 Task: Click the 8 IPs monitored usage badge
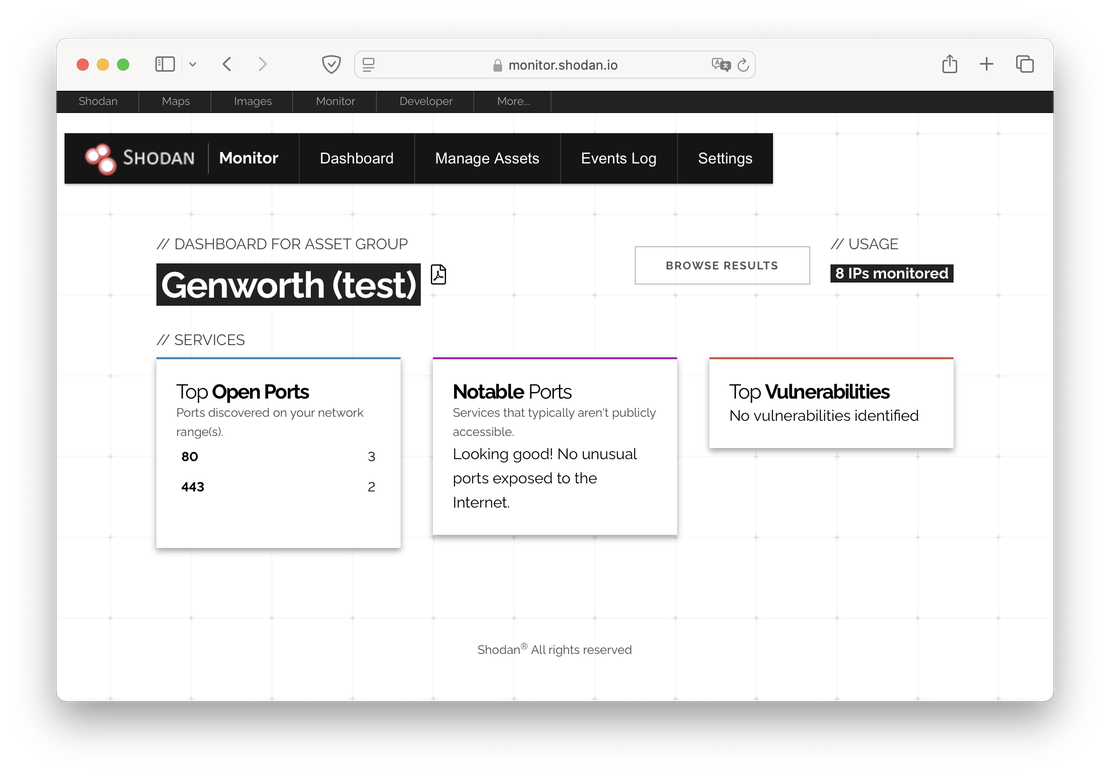[x=891, y=272]
